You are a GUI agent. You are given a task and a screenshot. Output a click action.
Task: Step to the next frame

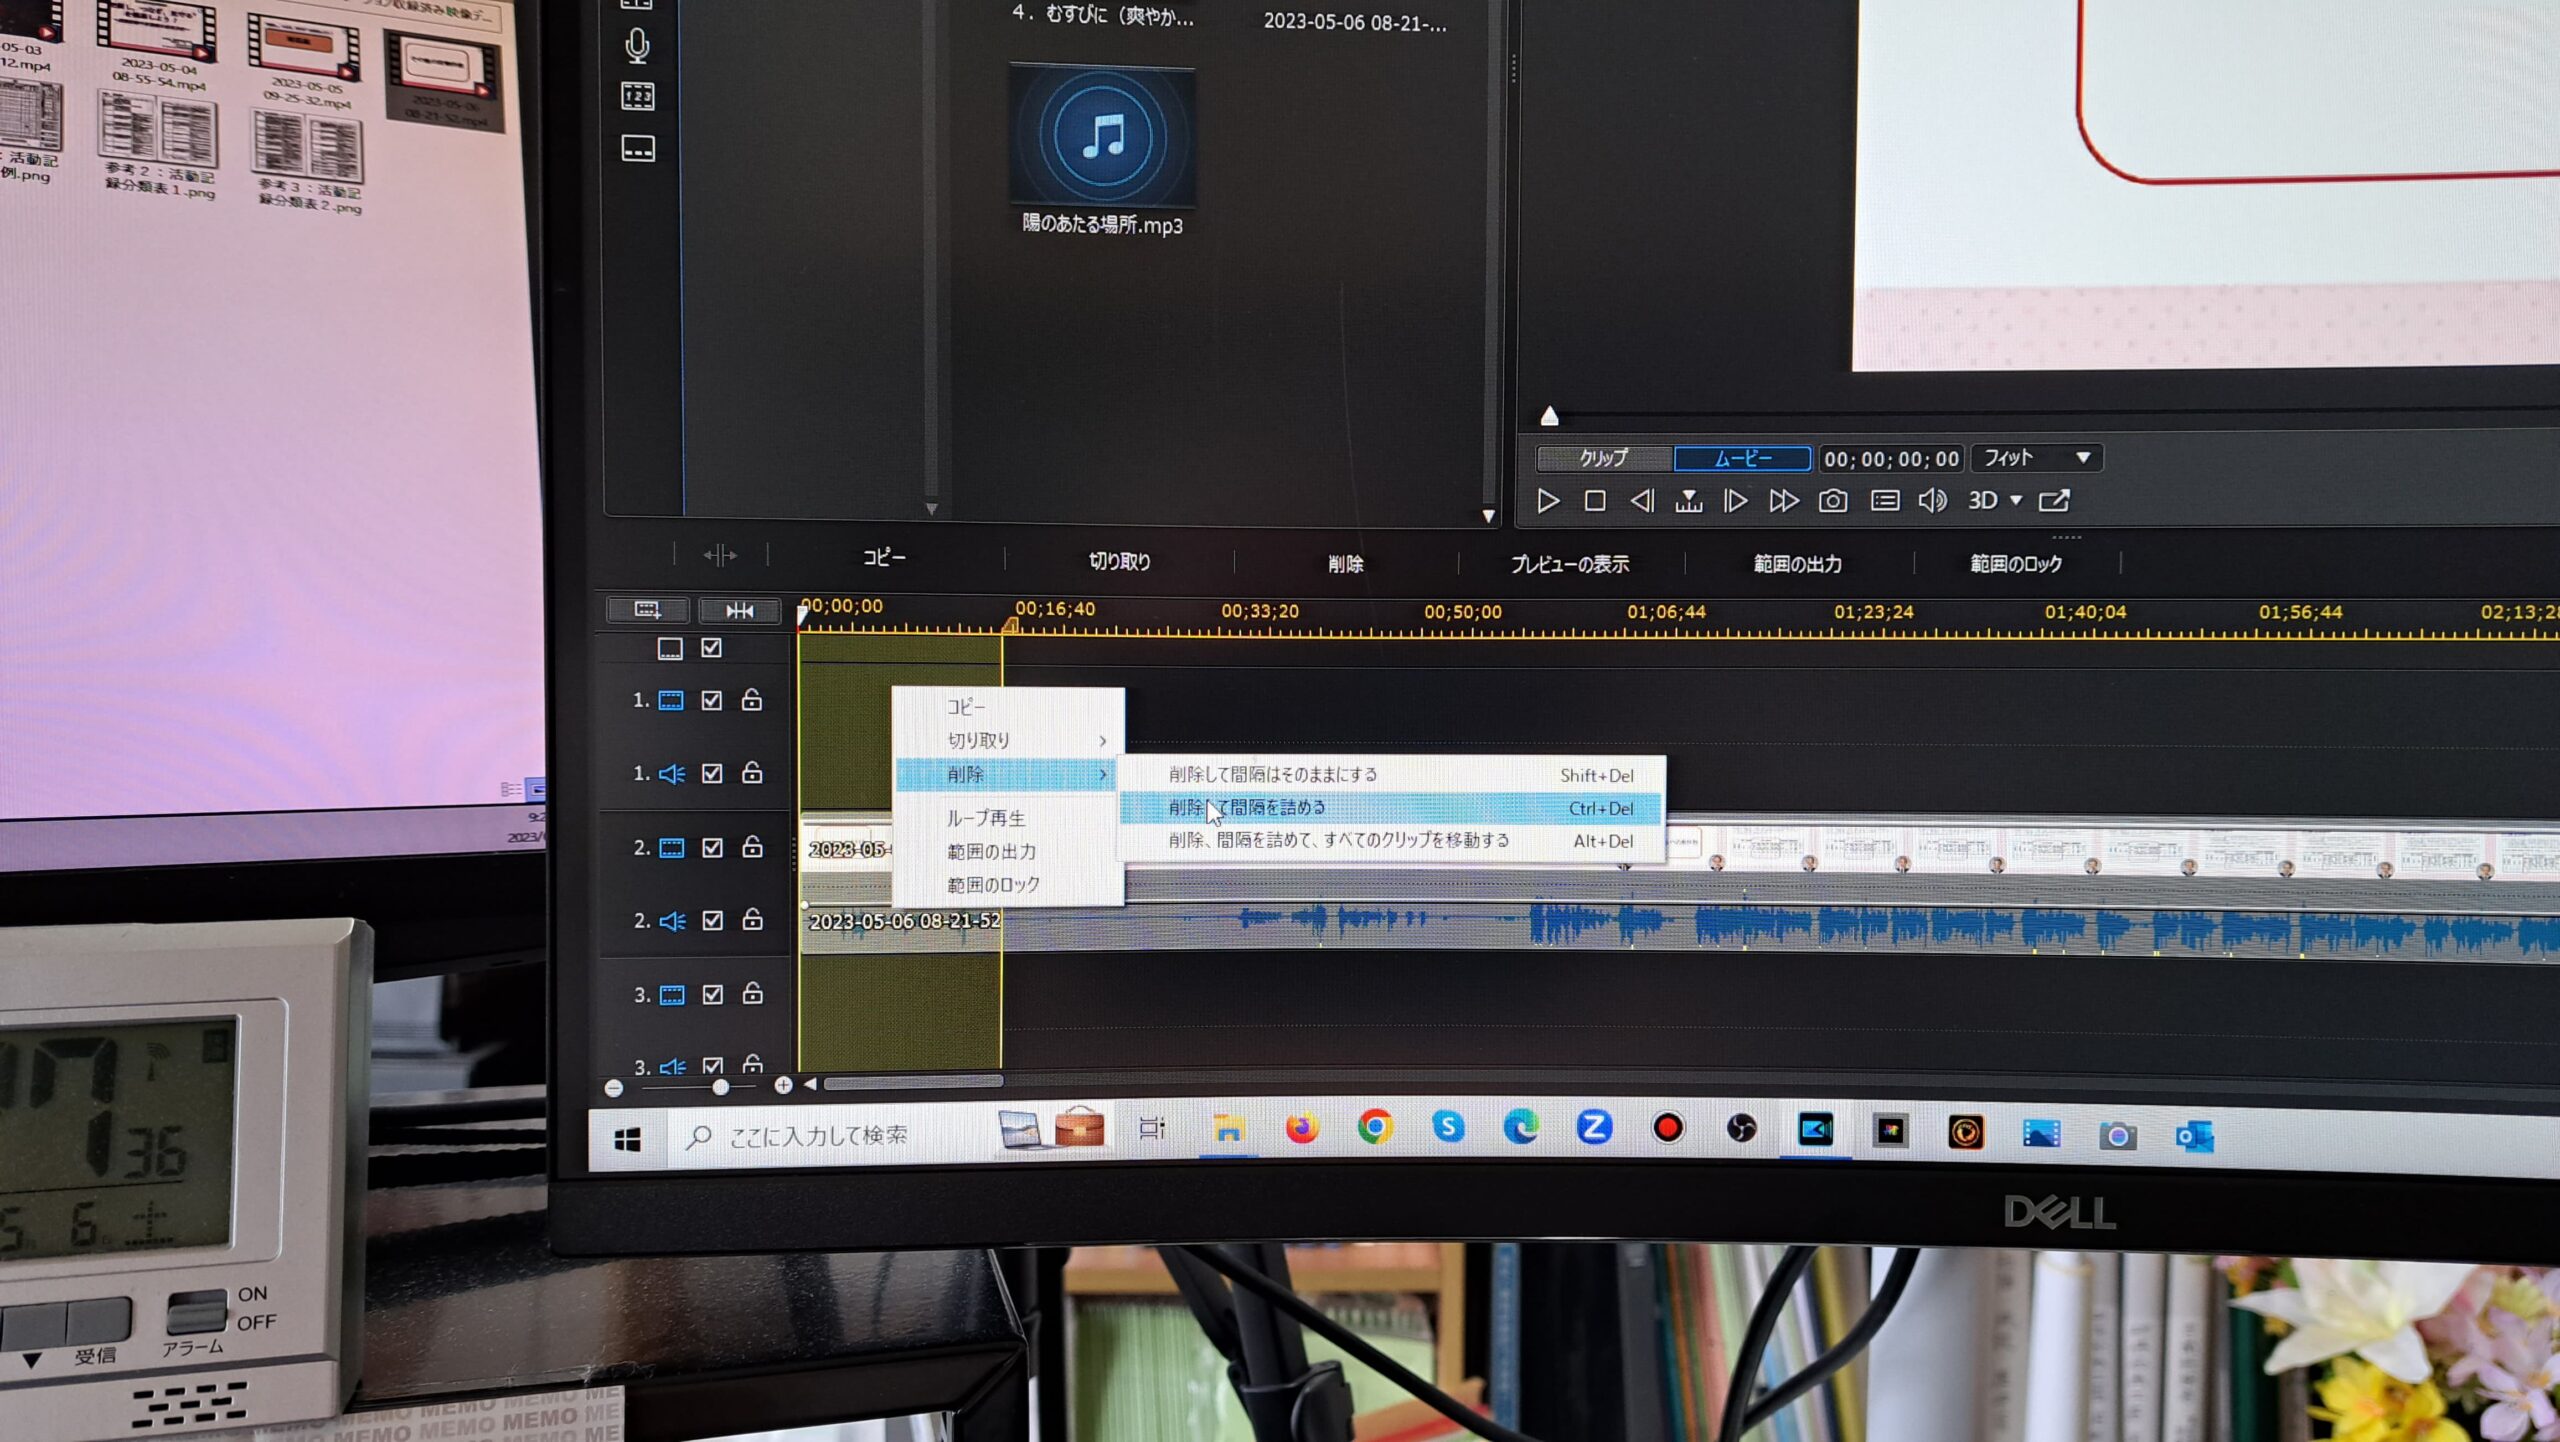tap(1735, 500)
